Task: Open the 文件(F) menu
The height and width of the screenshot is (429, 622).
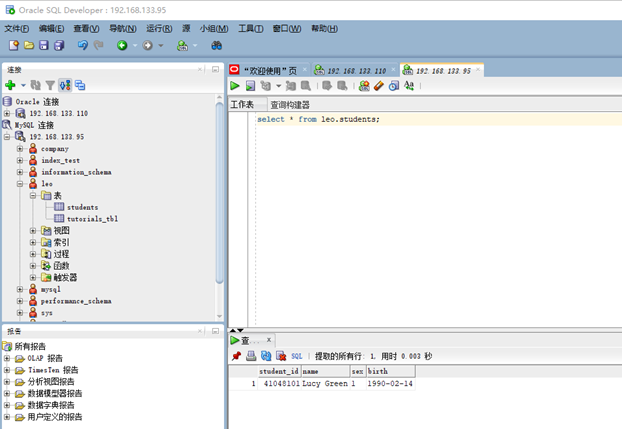Action: click(17, 29)
